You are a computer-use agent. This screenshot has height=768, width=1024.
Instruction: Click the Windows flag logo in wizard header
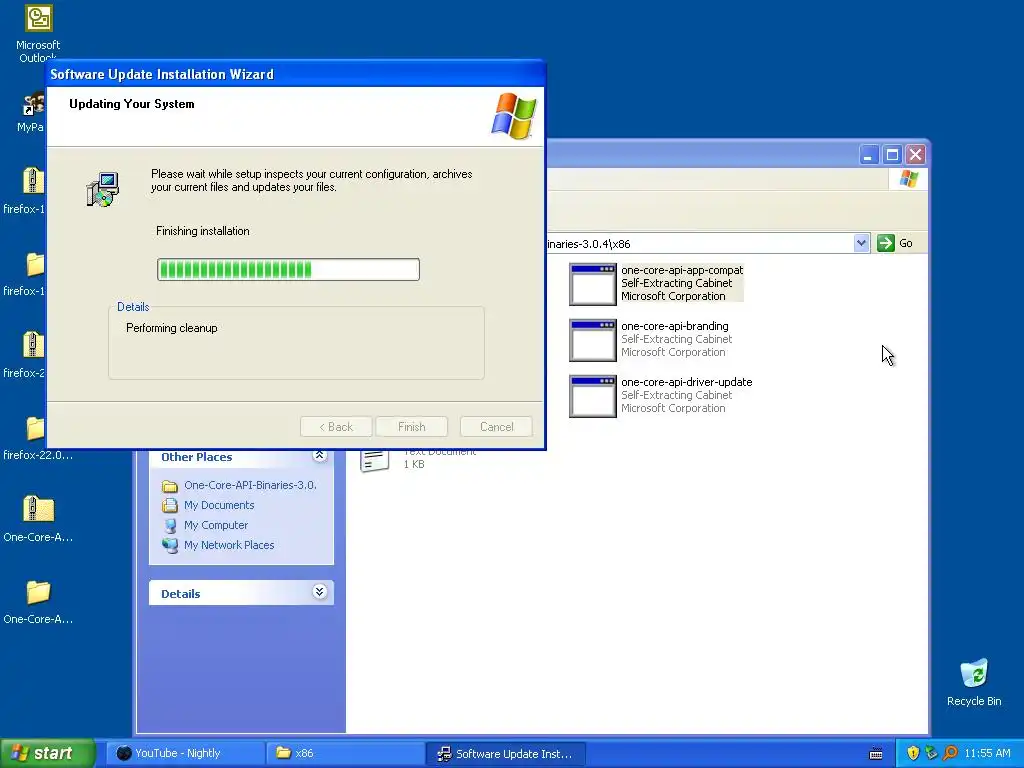513,116
